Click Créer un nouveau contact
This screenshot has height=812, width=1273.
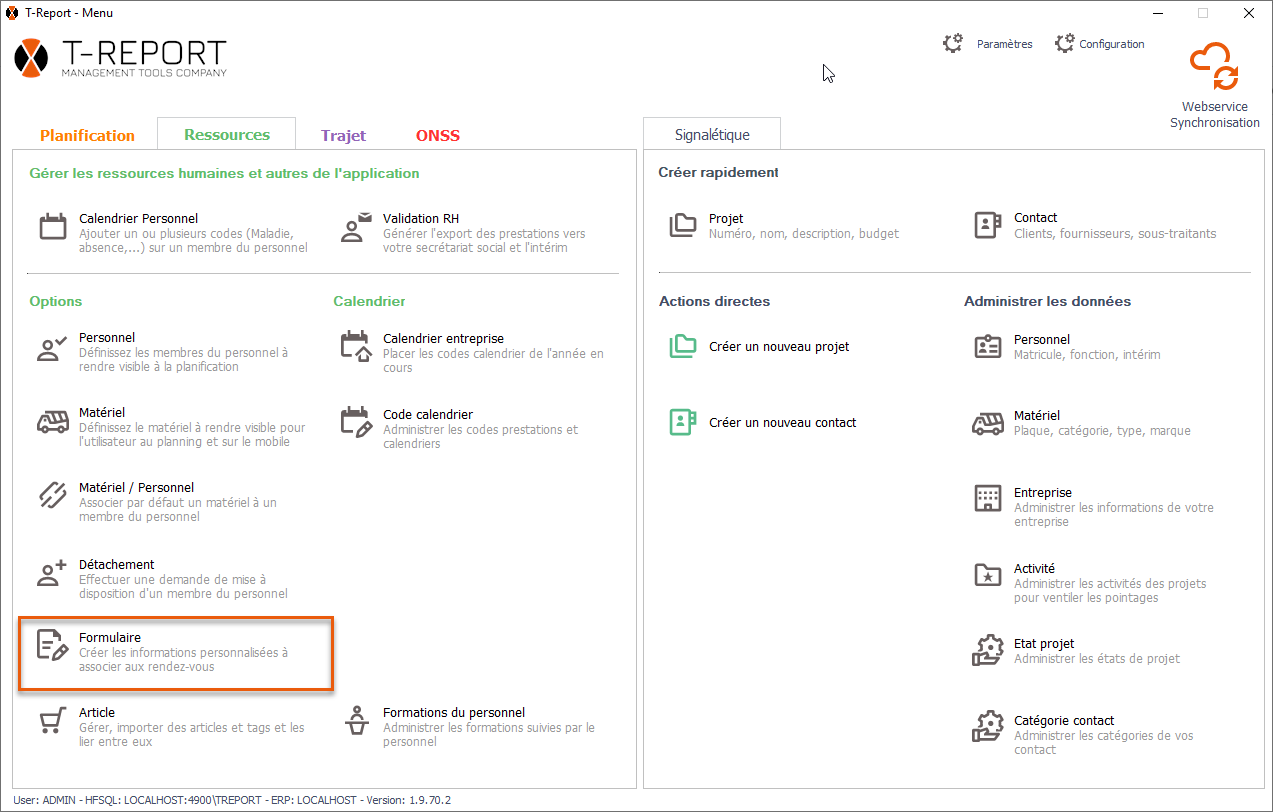click(x=782, y=423)
